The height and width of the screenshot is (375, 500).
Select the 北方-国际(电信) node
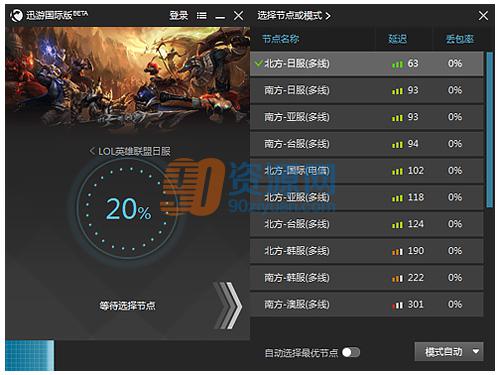[x=367, y=171]
